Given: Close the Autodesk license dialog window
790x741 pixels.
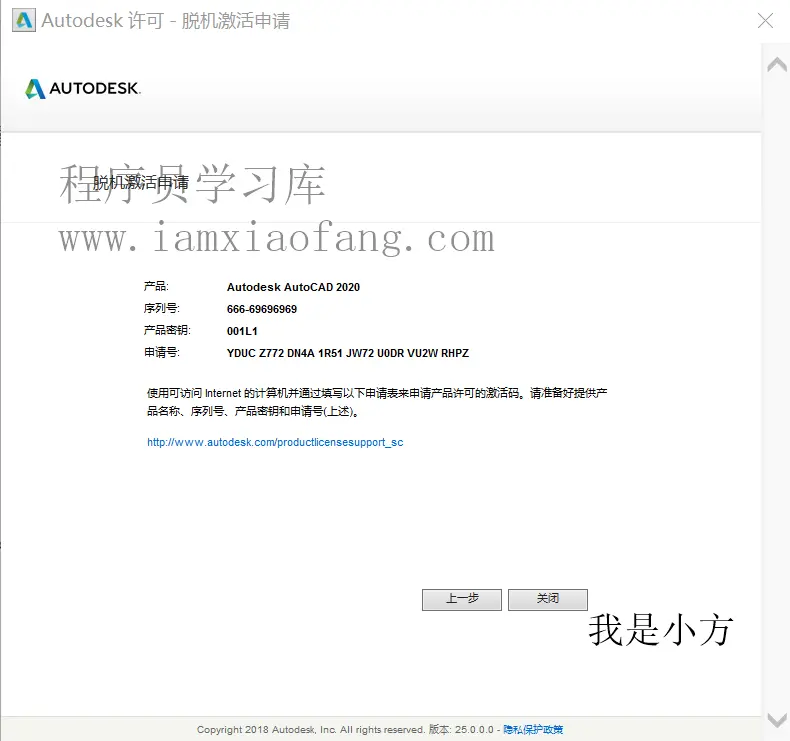Looking at the screenshot, I should [x=765, y=21].
